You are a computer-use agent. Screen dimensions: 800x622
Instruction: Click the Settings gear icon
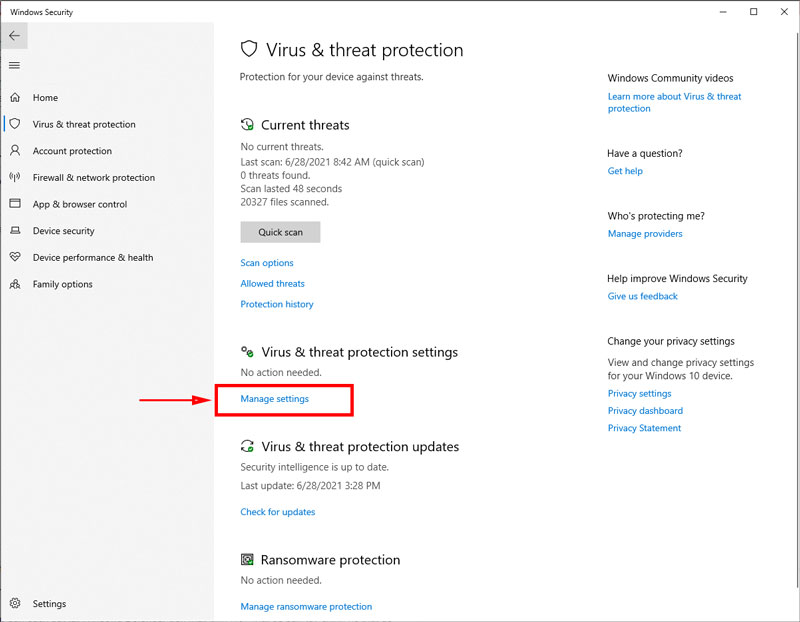[x=14, y=604]
